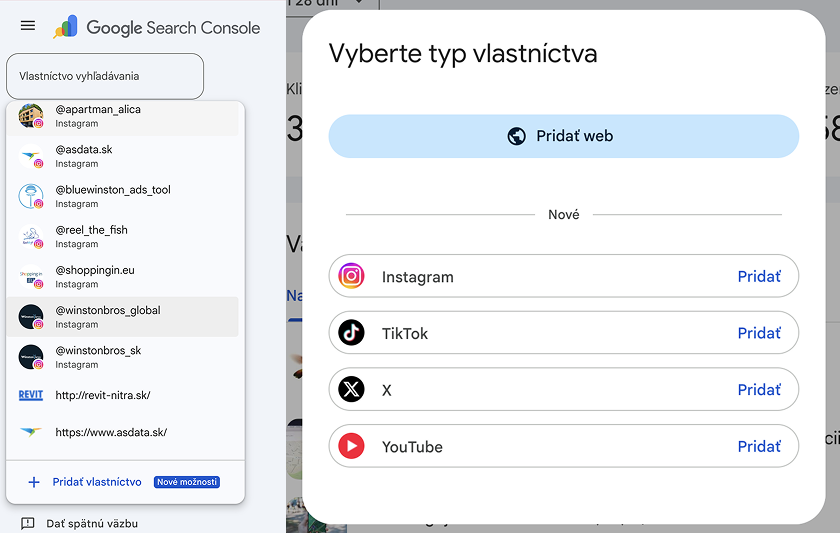
Task: Click the X logo icon
Action: tap(351, 389)
